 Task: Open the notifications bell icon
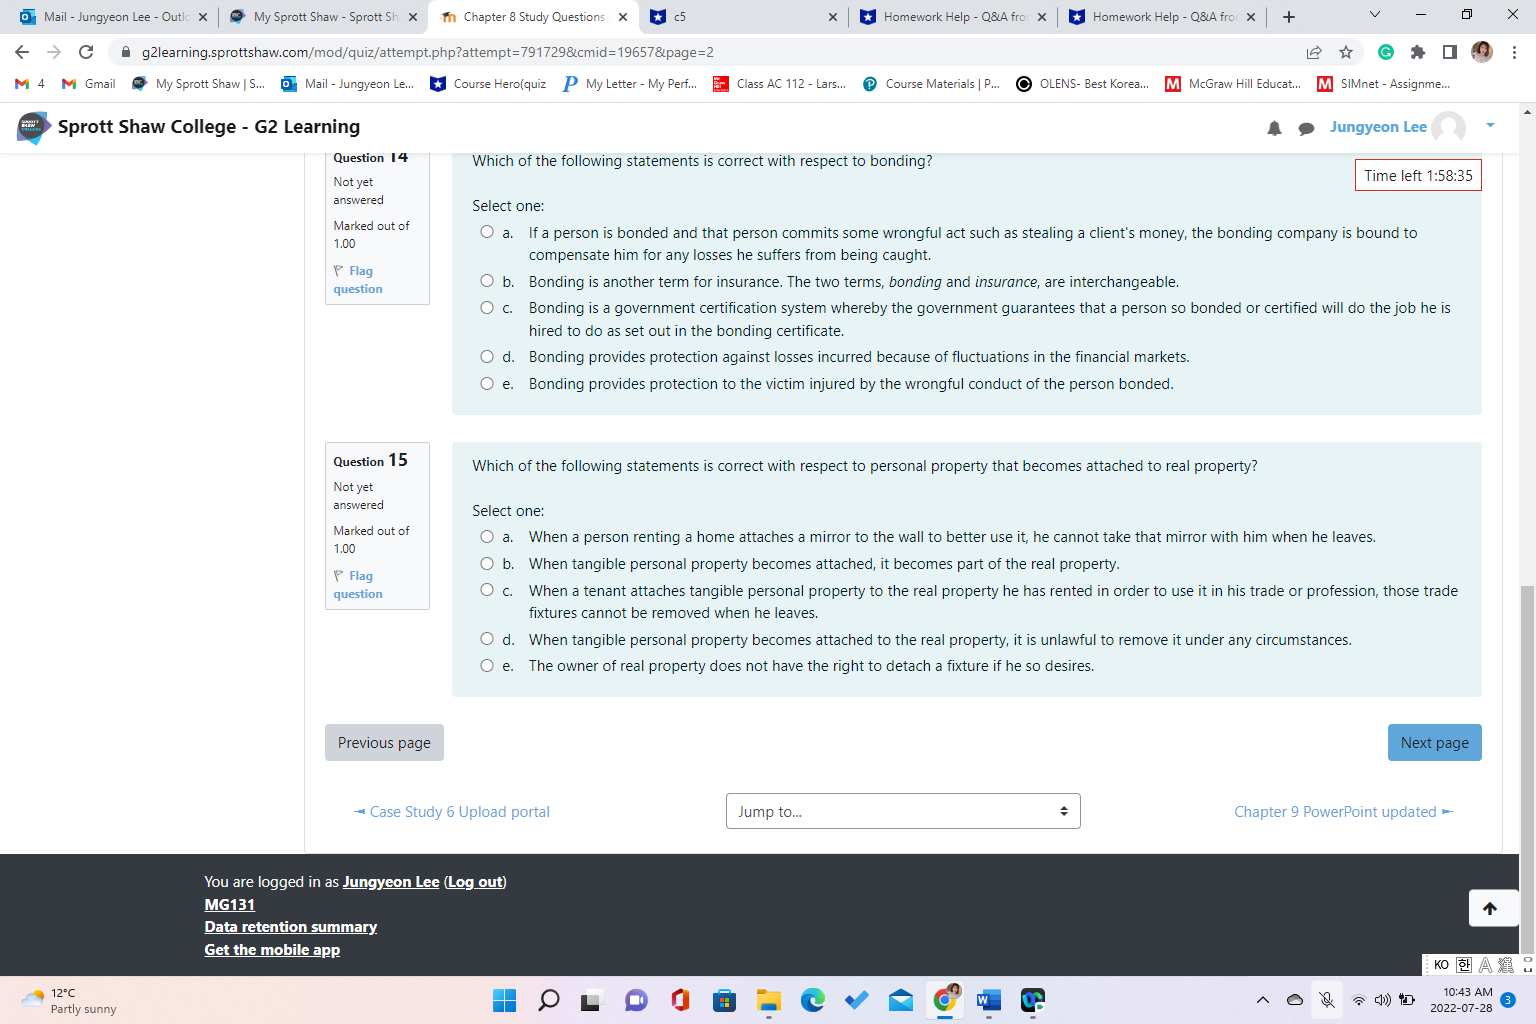pyautogui.click(x=1274, y=128)
